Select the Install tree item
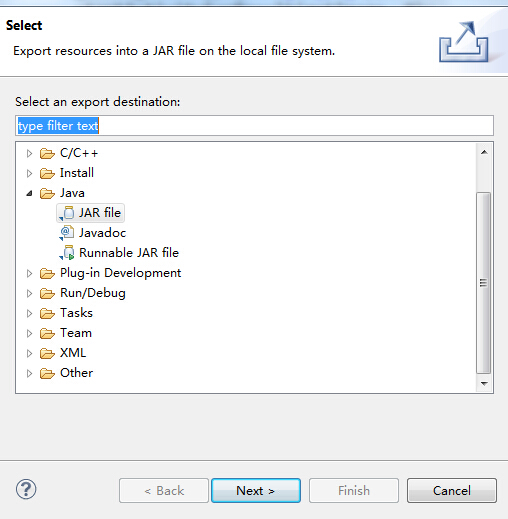The height and width of the screenshot is (519, 508). pos(77,173)
